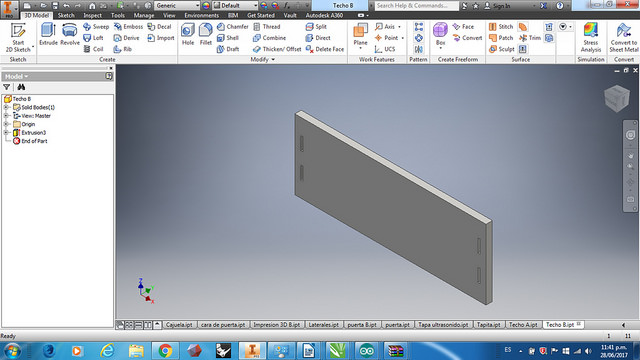This screenshot has width=640, height=360.
Task: Open the Tools ribbon tab
Action: tap(118, 16)
